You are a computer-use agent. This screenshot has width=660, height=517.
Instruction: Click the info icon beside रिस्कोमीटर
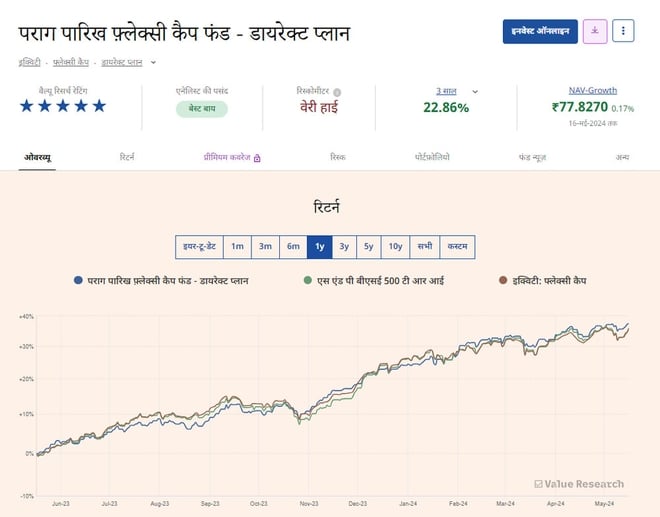tap(337, 91)
